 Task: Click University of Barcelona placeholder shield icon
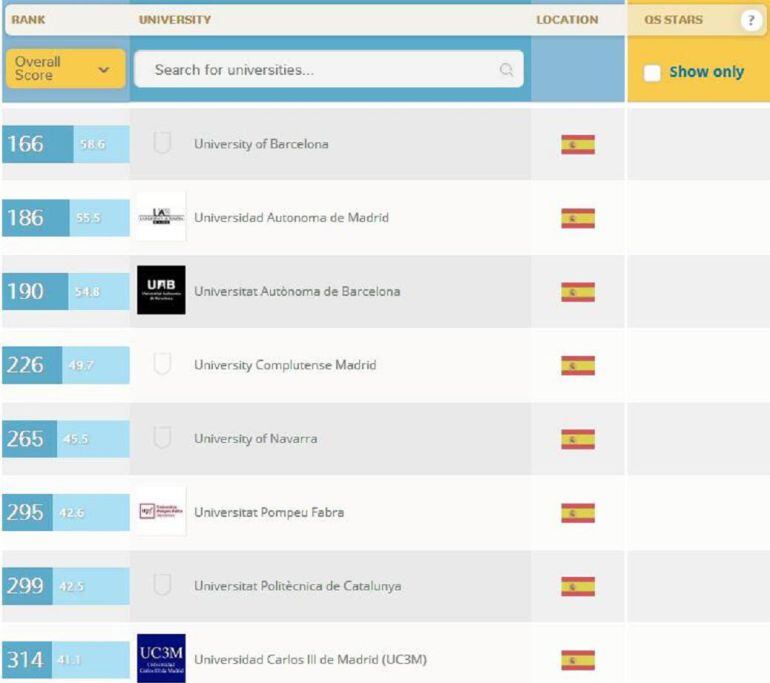point(162,143)
